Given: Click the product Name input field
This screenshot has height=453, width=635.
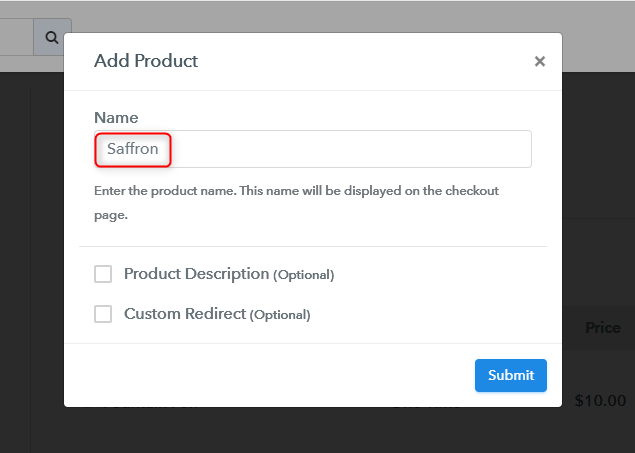Looking at the screenshot, I should (313, 149).
